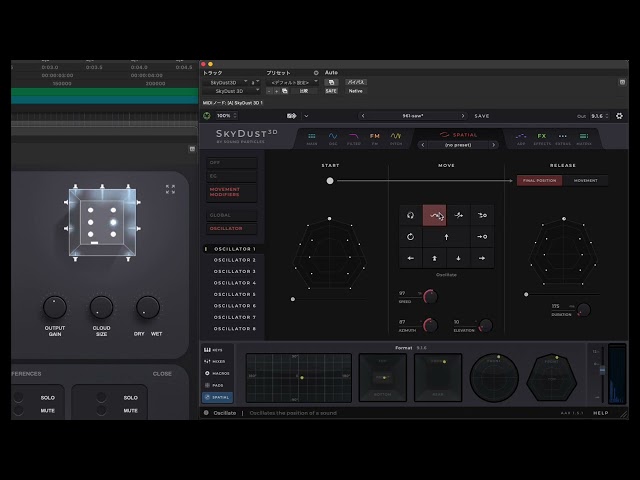Image resolution: width=640 pixels, height=480 pixels.
Task: Open the 100% zoom stepper
Action: (x=226, y=116)
